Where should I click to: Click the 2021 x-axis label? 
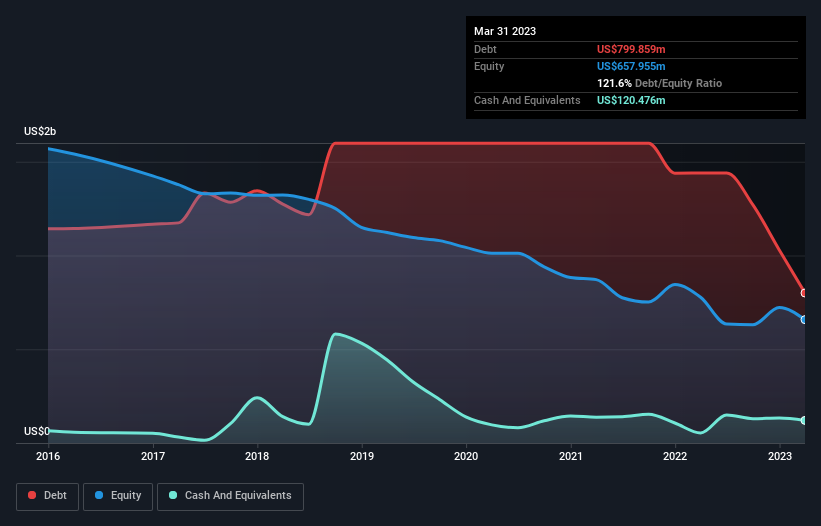[571, 456]
